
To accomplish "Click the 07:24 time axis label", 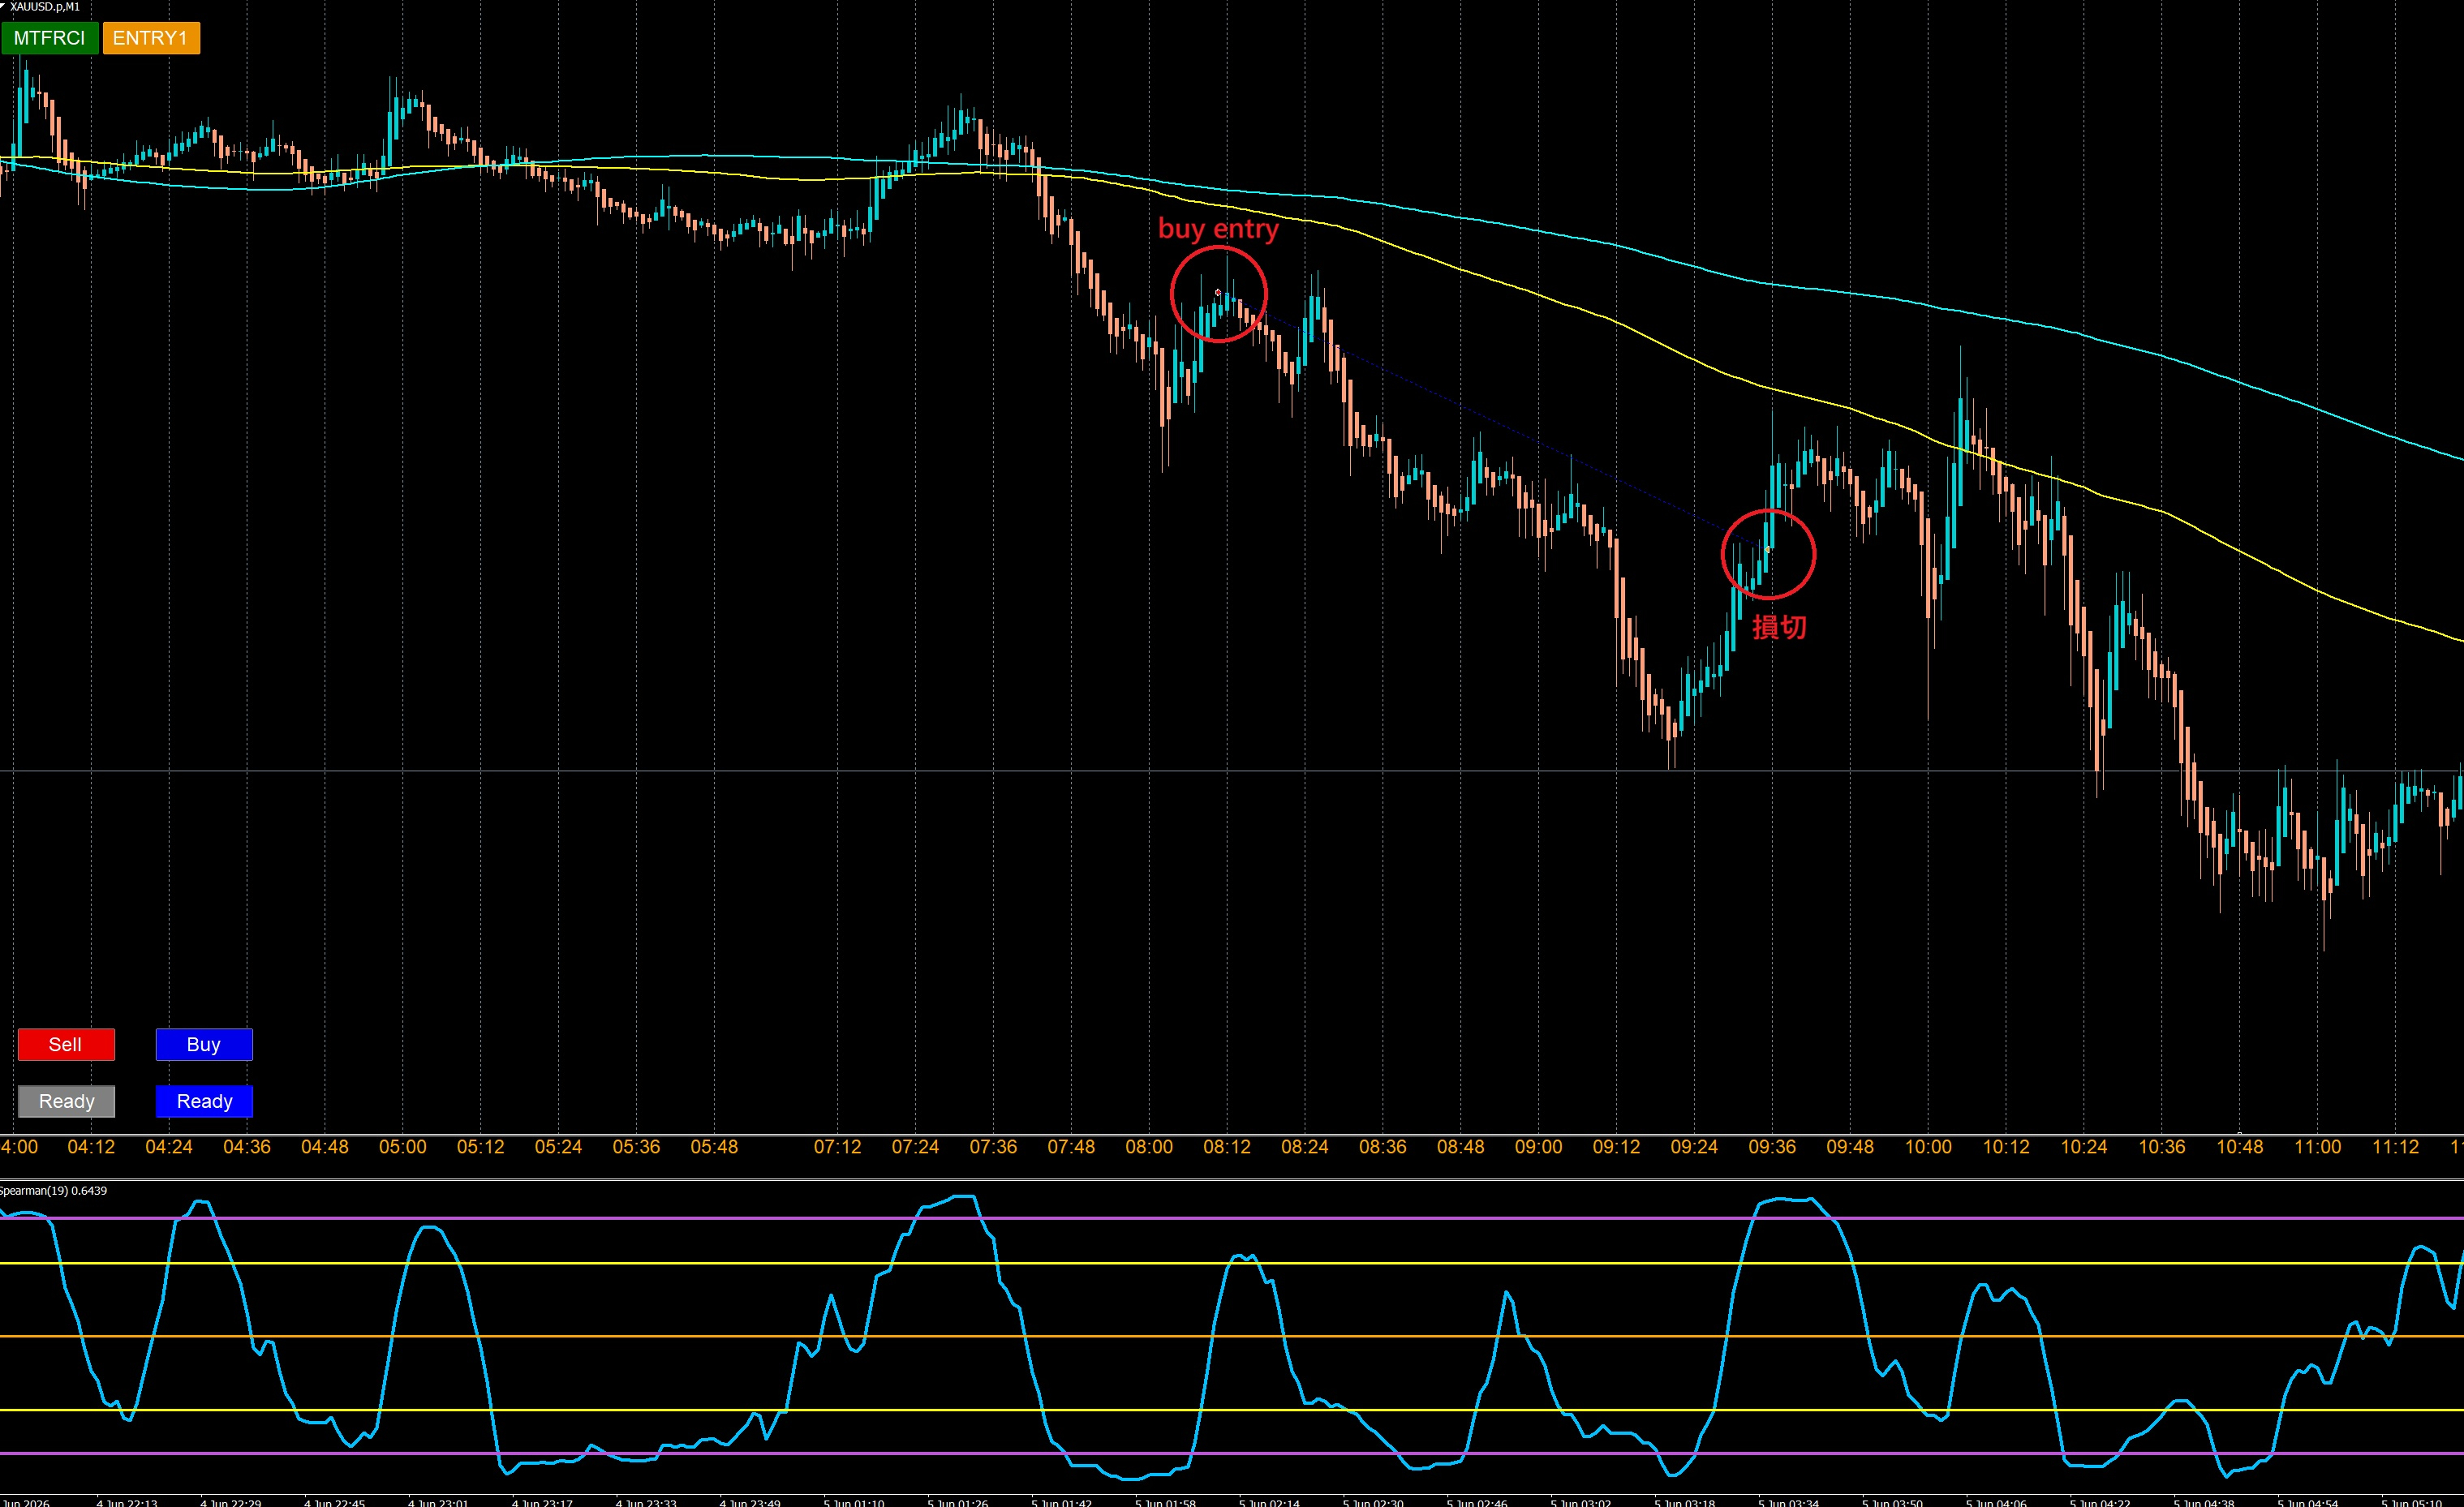I will point(915,1147).
